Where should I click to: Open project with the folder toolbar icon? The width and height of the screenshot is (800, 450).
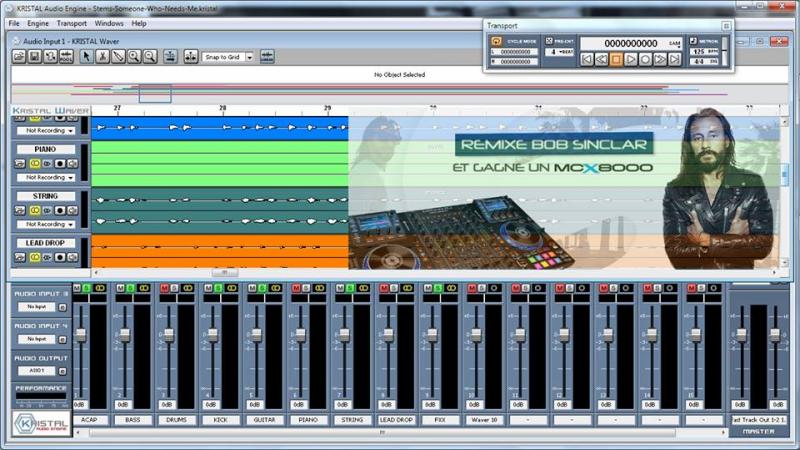pyautogui.click(x=19, y=57)
